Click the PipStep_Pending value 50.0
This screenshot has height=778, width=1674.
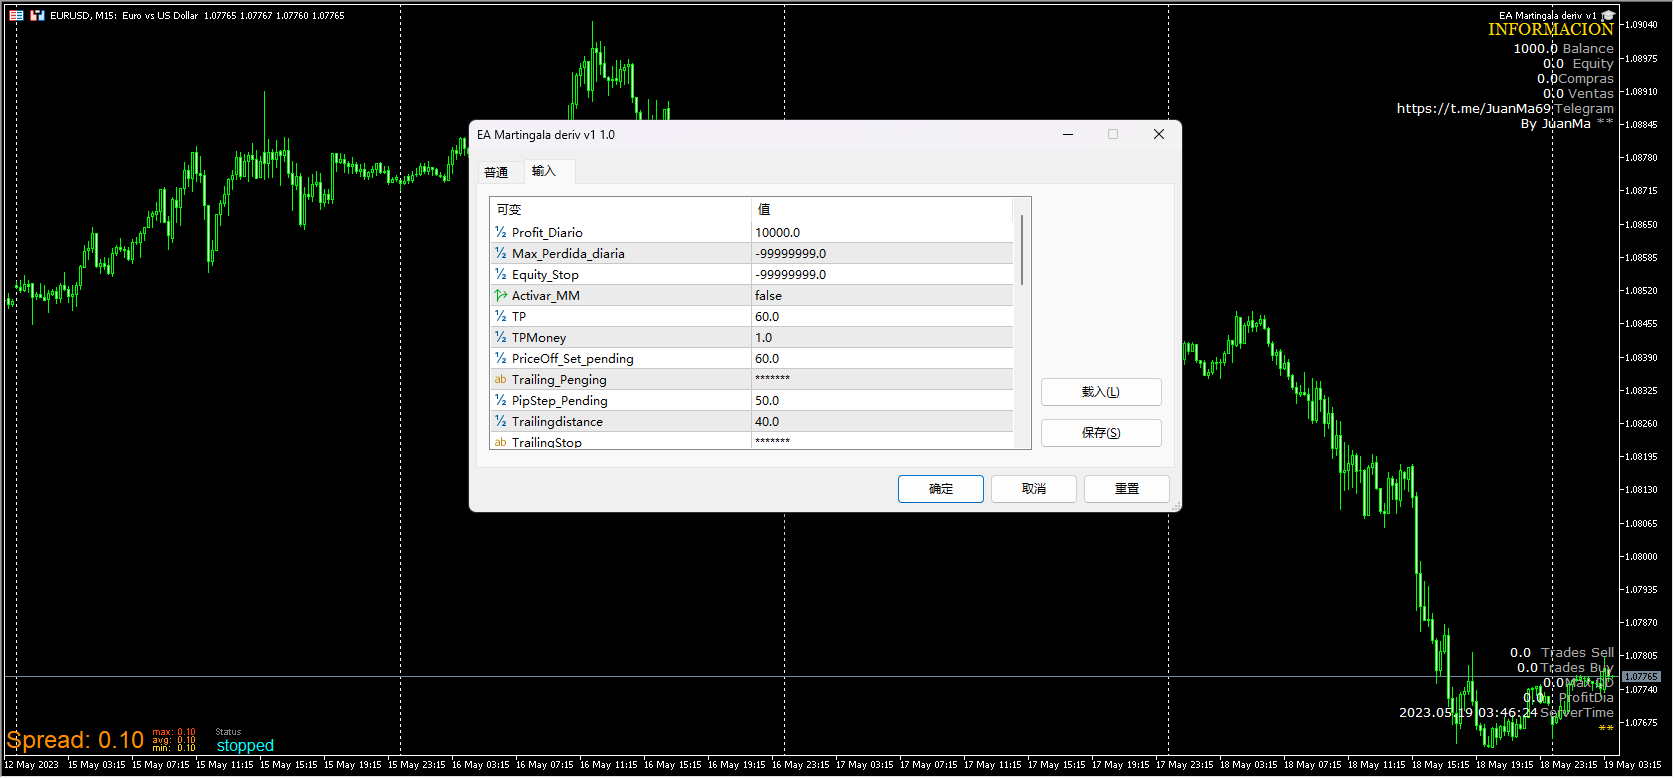tap(880, 401)
